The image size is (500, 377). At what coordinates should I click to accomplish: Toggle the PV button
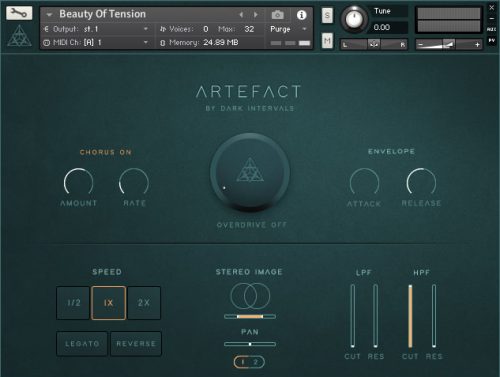(492, 41)
